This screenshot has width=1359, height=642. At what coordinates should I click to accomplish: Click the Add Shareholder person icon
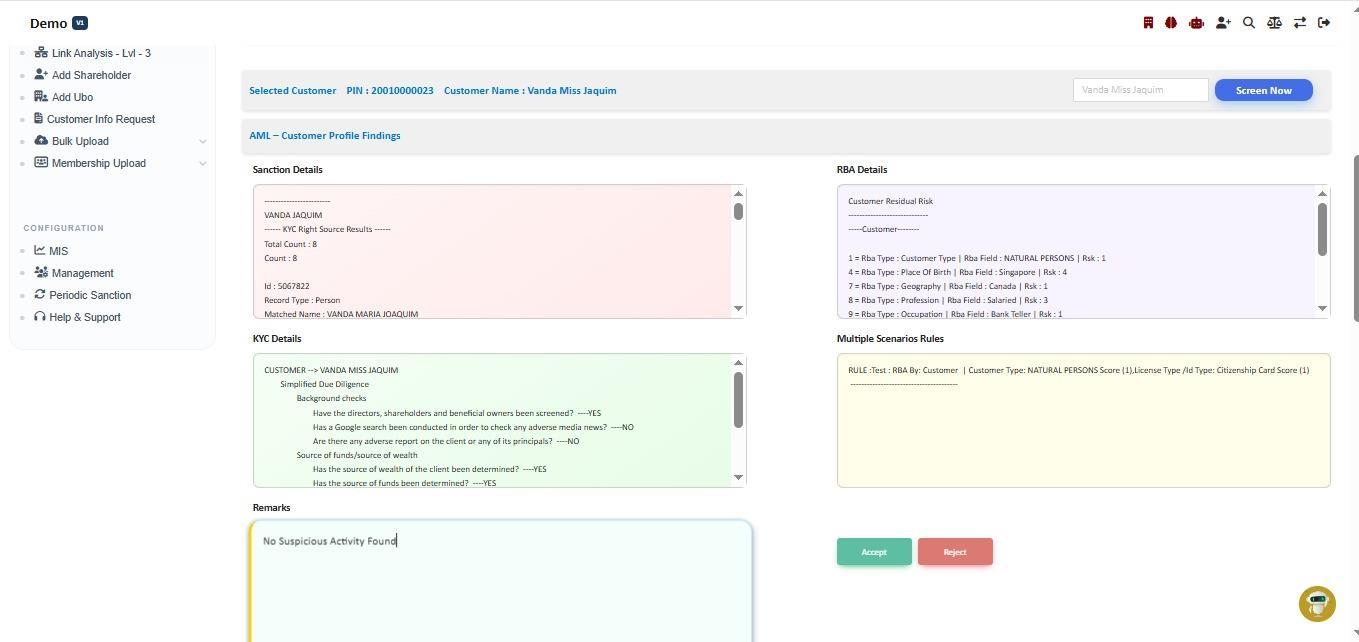tap(41, 74)
